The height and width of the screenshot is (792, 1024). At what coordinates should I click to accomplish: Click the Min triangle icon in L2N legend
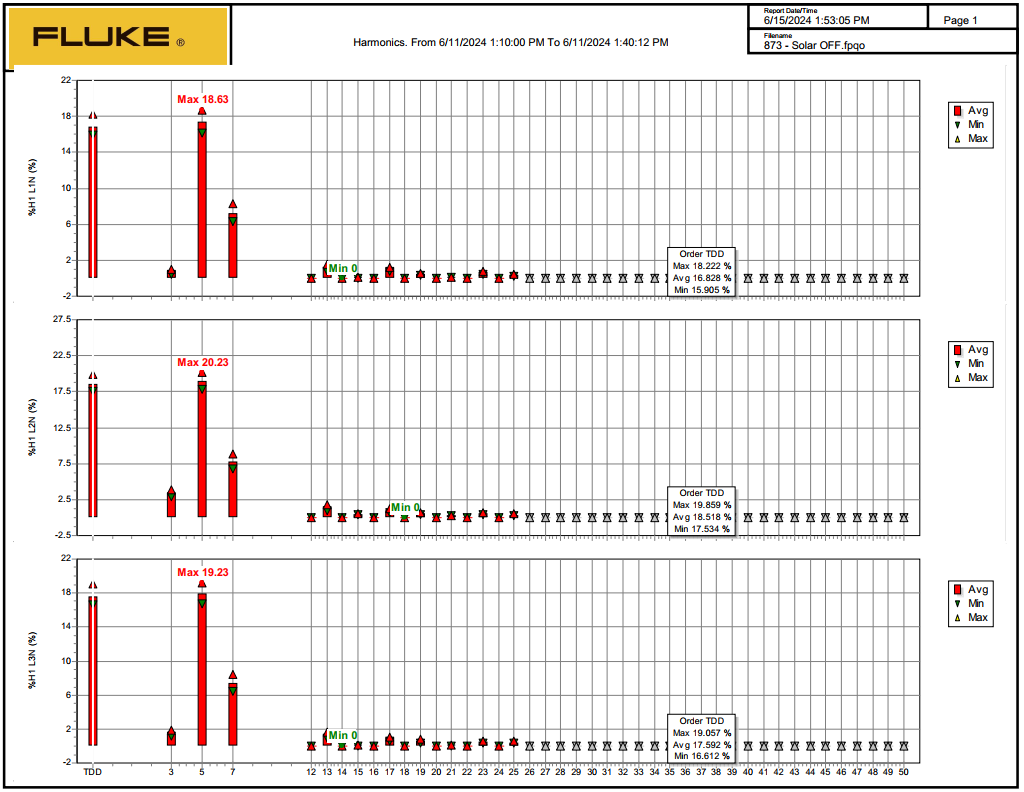point(957,364)
